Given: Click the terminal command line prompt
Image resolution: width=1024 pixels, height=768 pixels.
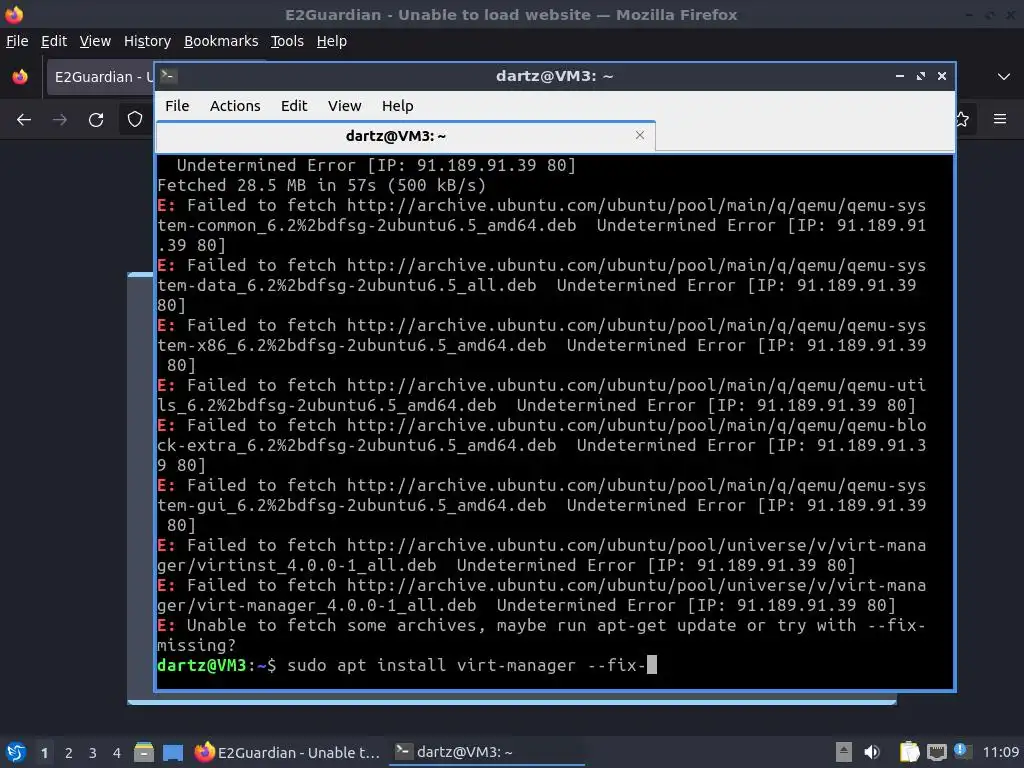Looking at the screenshot, I should coord(406,665).
